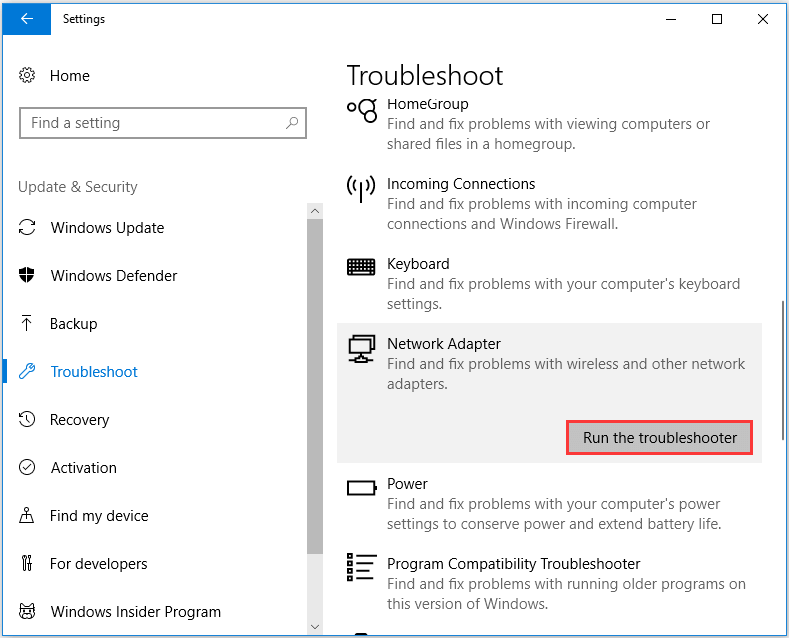Click the Troubleshoot wrench icon
Screen dimensions: 789x638
(x=27, y=371)
